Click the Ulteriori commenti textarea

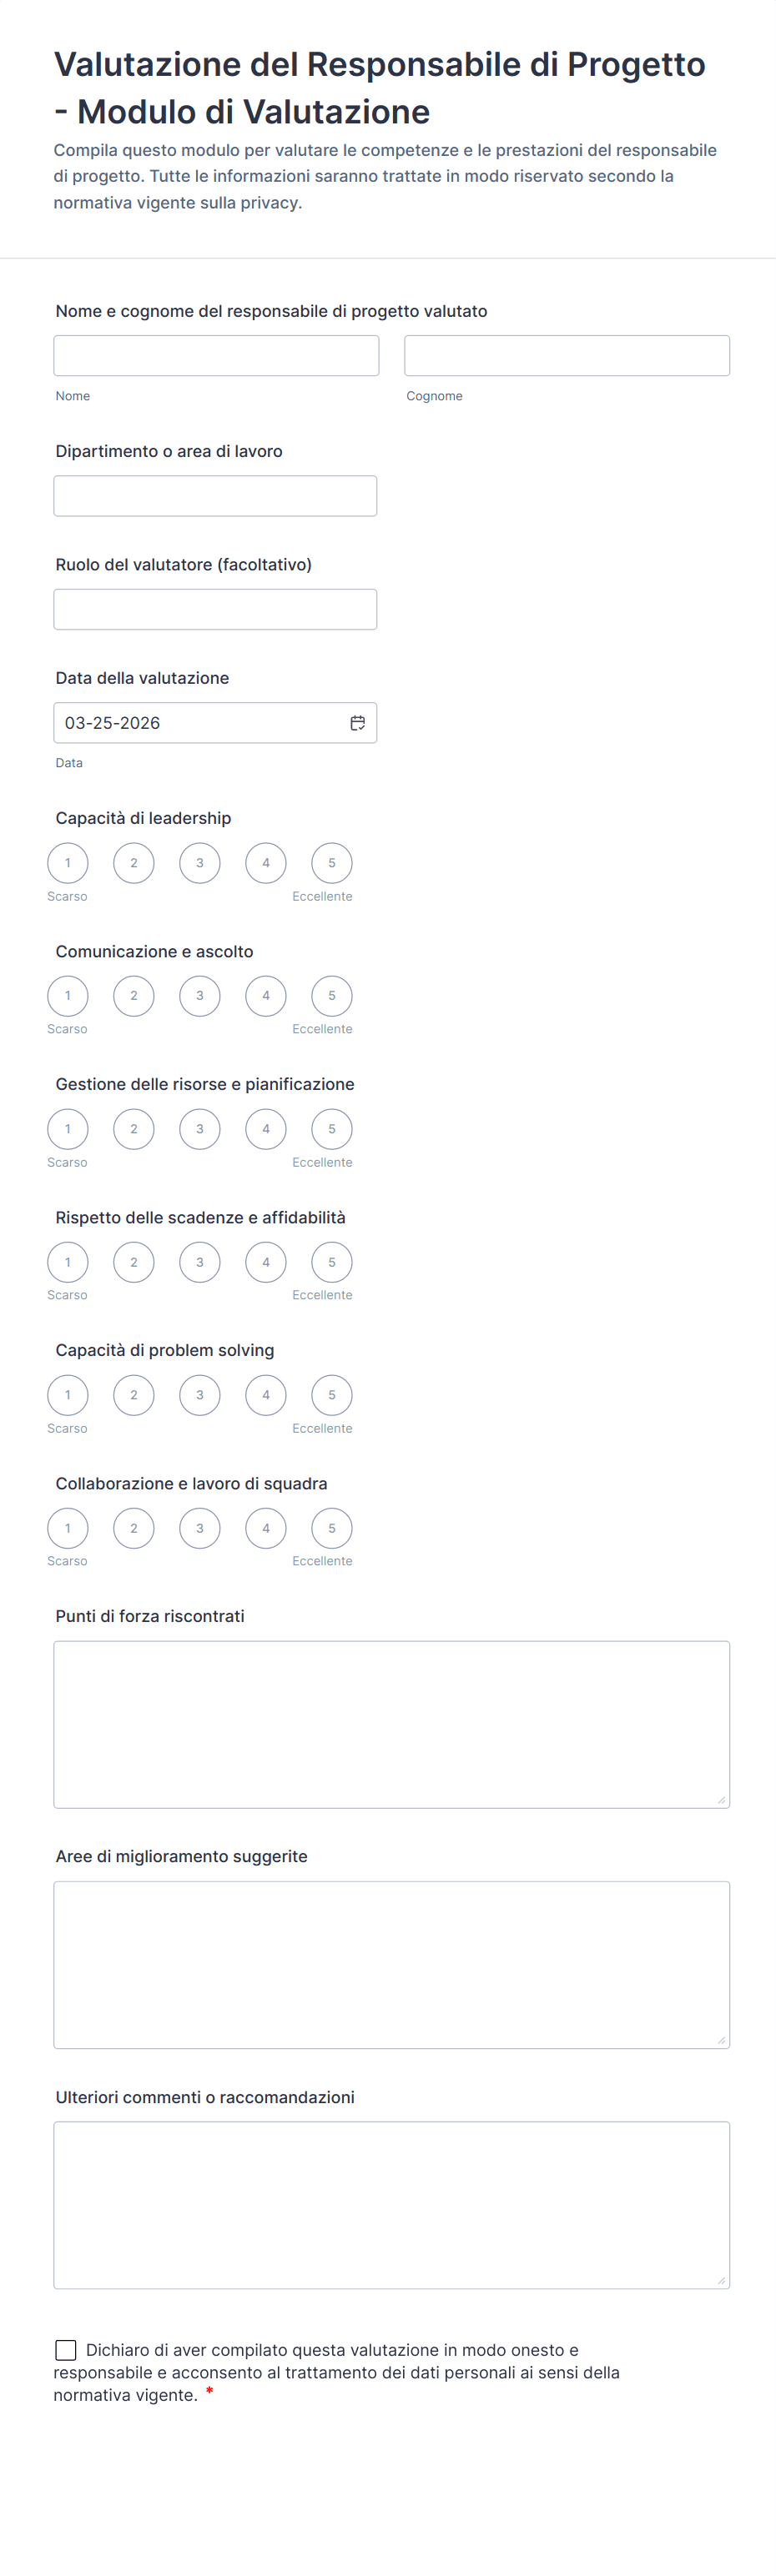pos(391,2205)
